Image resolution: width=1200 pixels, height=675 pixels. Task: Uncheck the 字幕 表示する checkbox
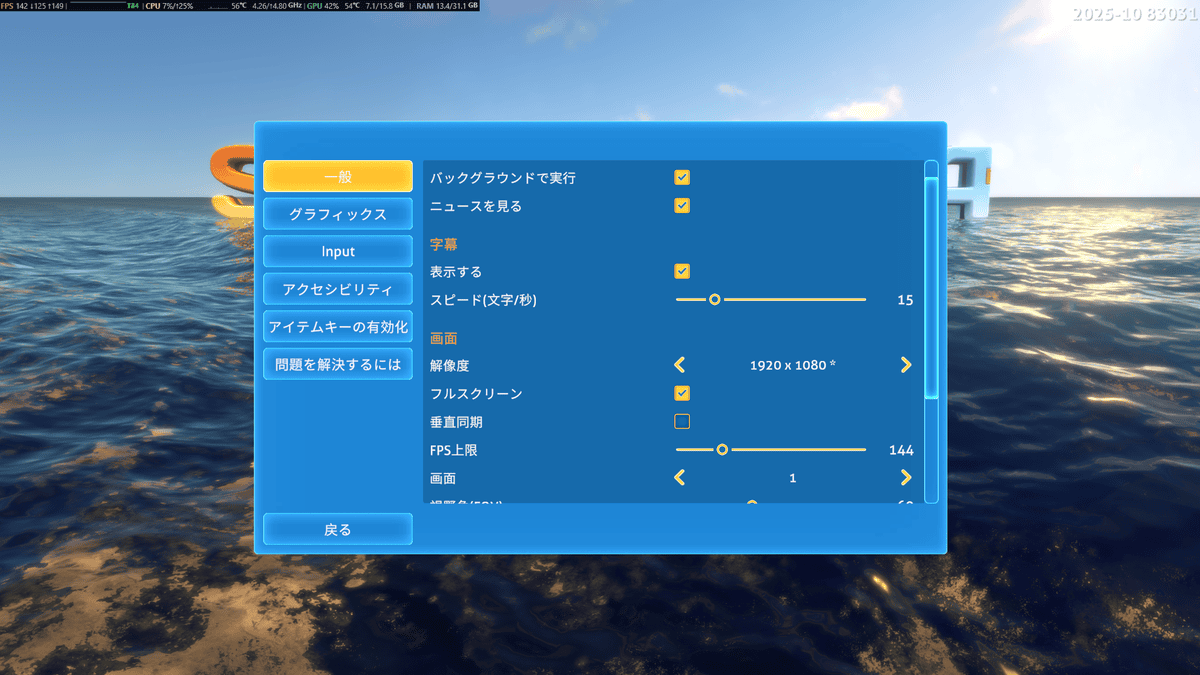(x=682, y=271)
